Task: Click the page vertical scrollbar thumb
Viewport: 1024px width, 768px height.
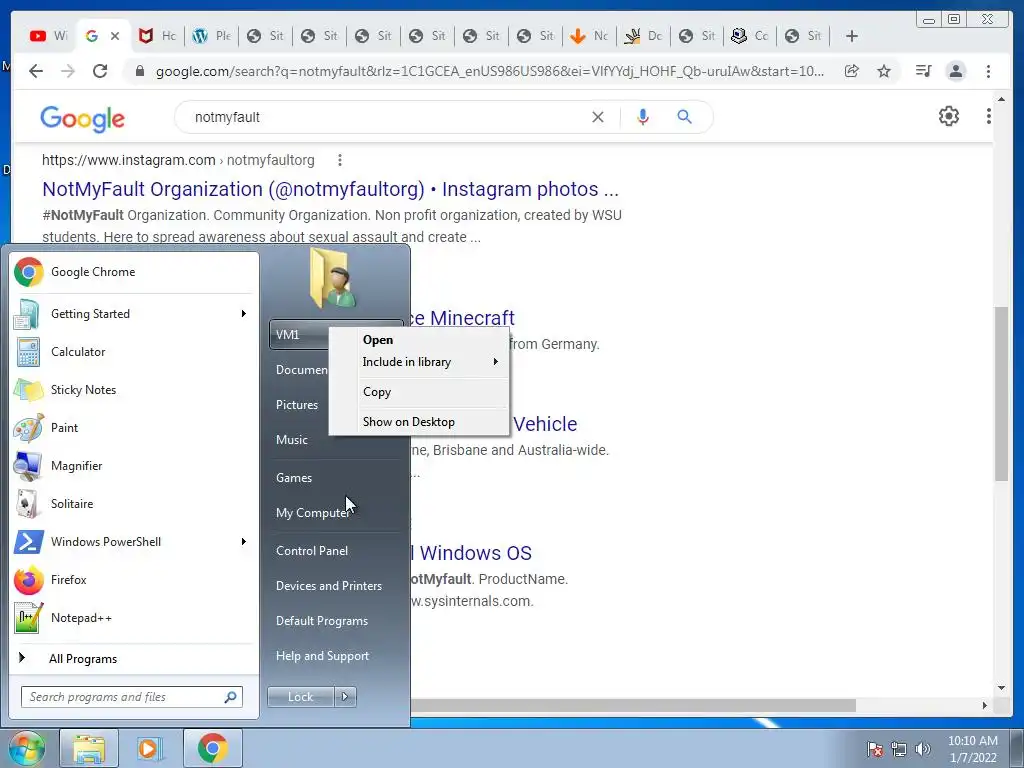Action: pos(1001,394)
